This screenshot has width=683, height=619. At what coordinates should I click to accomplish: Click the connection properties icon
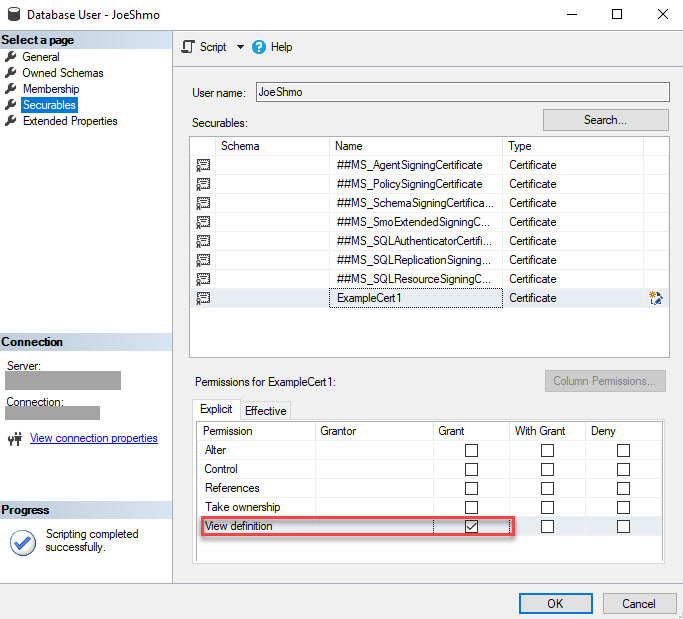pos(15,438)
